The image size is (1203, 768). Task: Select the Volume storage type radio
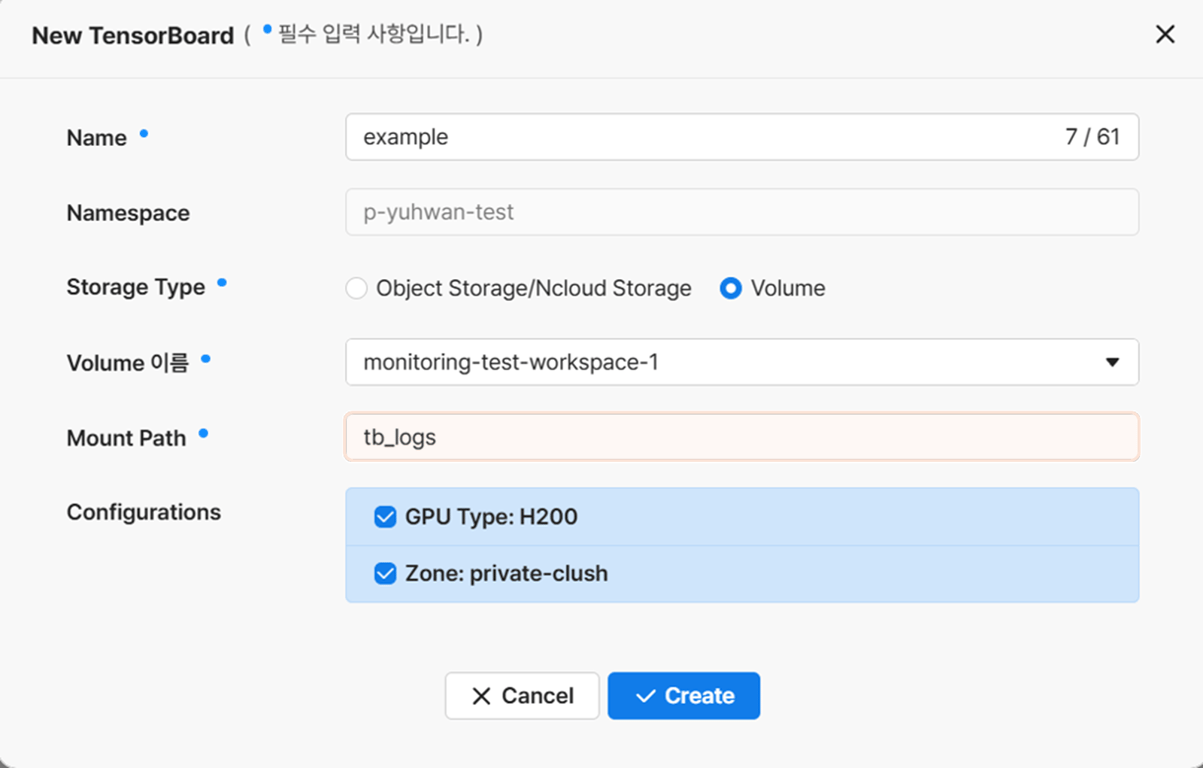pos(731,289)
